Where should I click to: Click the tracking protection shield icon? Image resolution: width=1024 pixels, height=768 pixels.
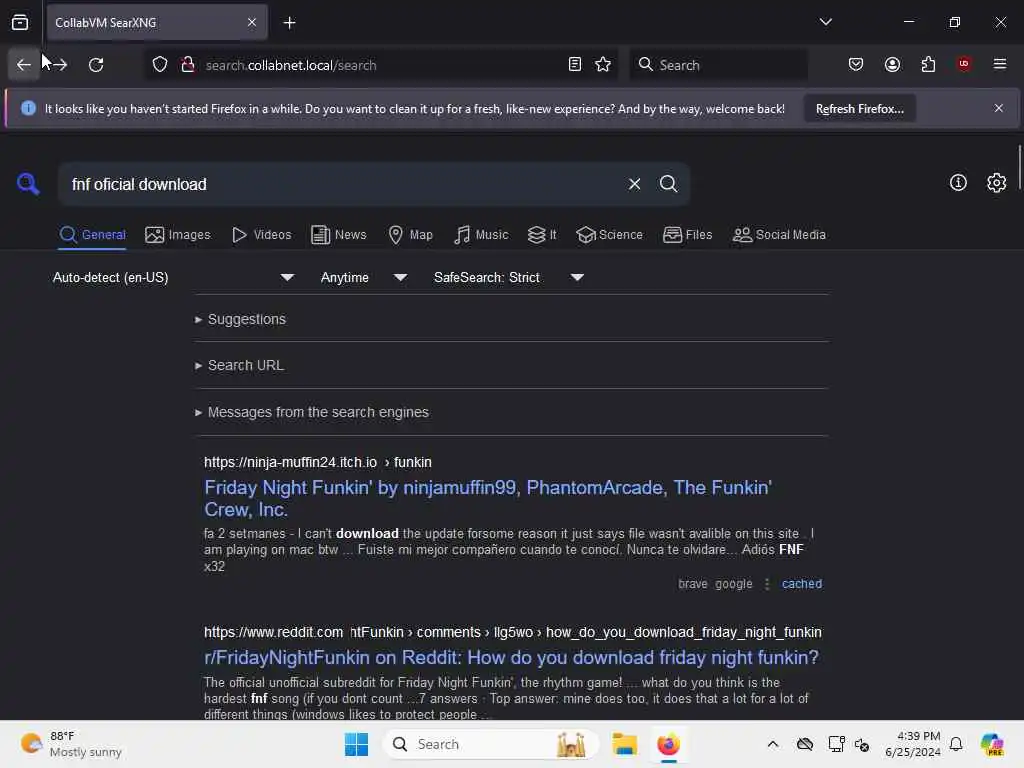160,65
